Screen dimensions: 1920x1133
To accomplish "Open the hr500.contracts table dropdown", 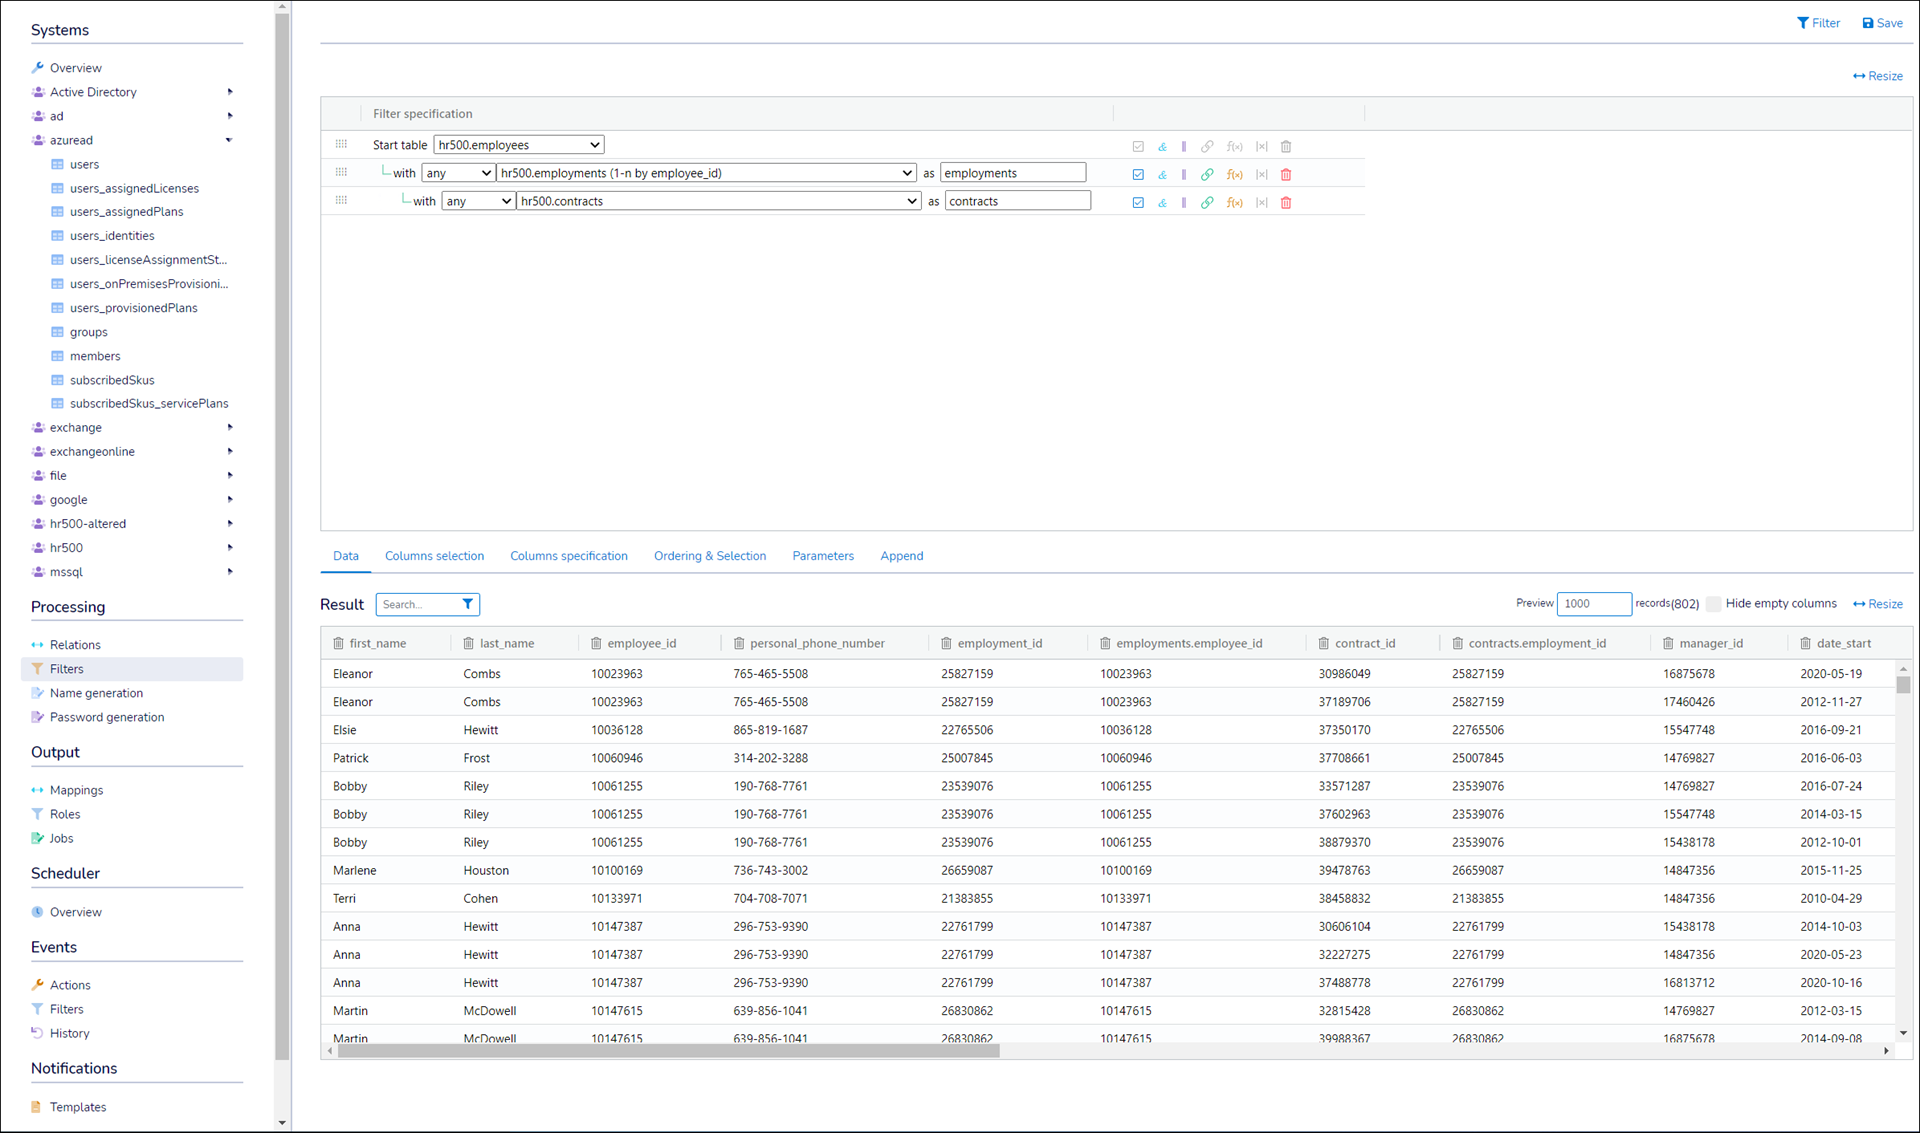I will (718, 201).
